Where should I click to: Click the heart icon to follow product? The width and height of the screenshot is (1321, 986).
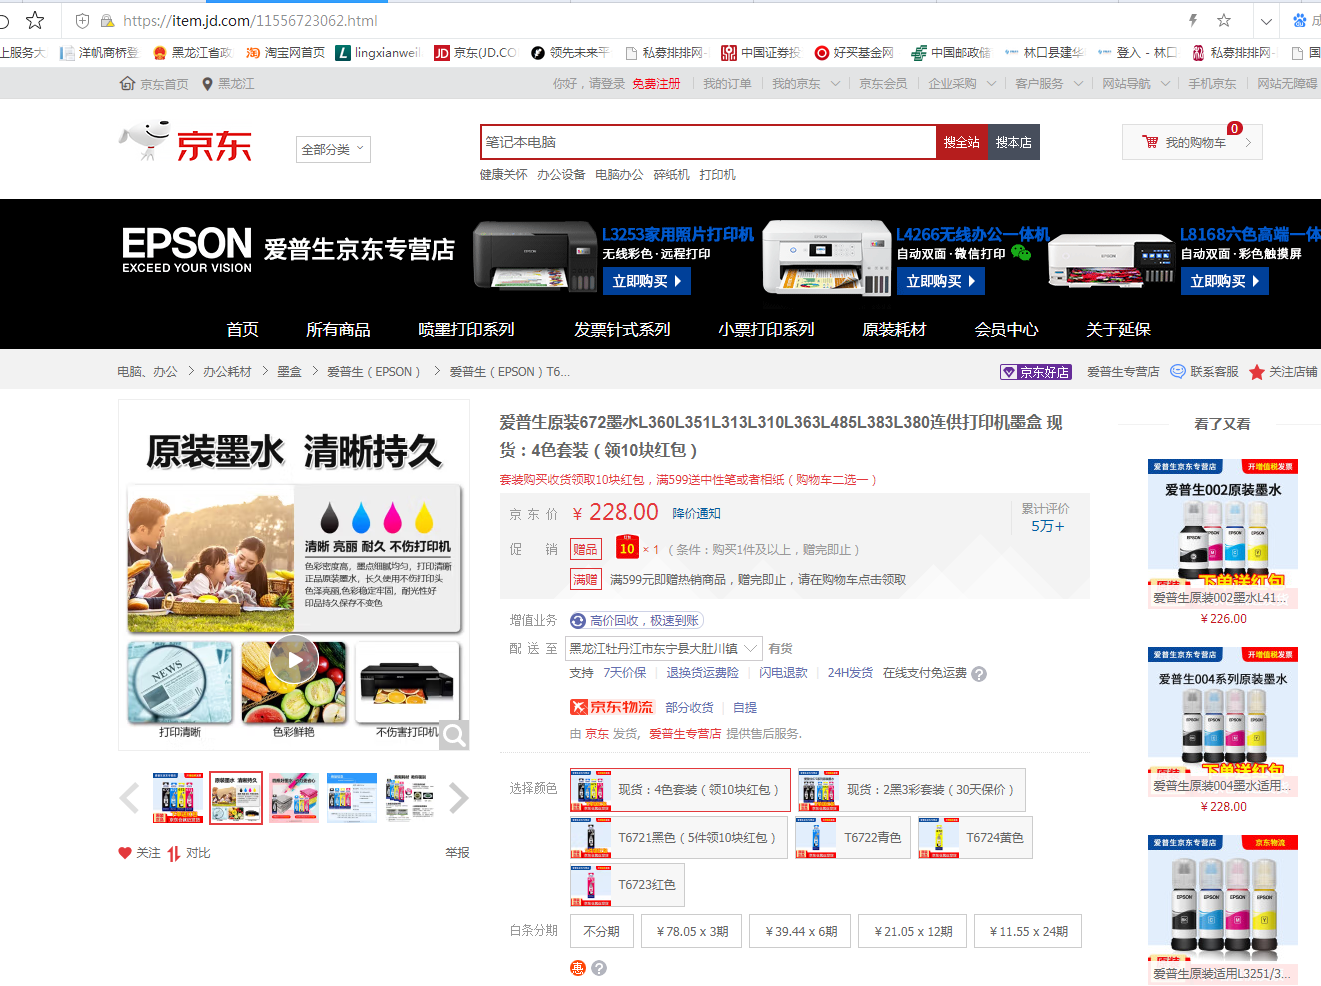tap(125, 853)
